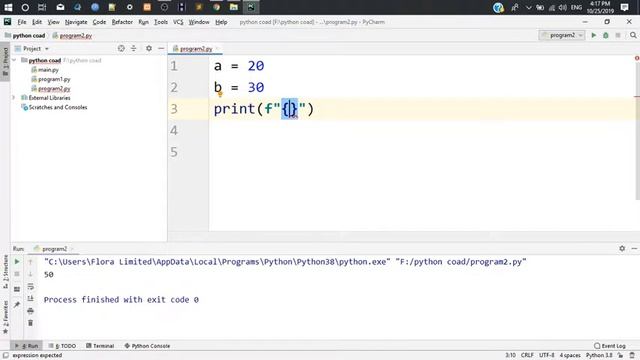Open the Navigate menu
The height and width of the screenshot is (360, 640).
coord(76,22)
